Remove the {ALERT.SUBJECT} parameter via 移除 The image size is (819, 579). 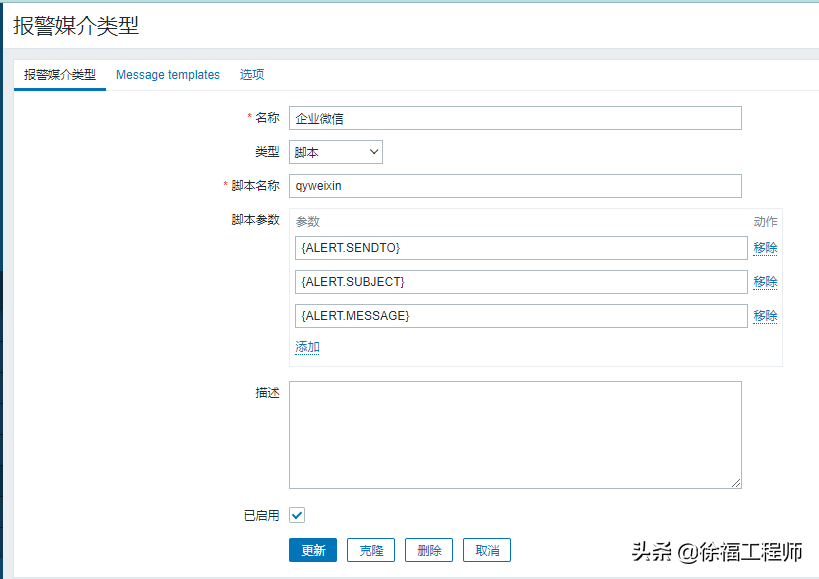click(765, 282)
